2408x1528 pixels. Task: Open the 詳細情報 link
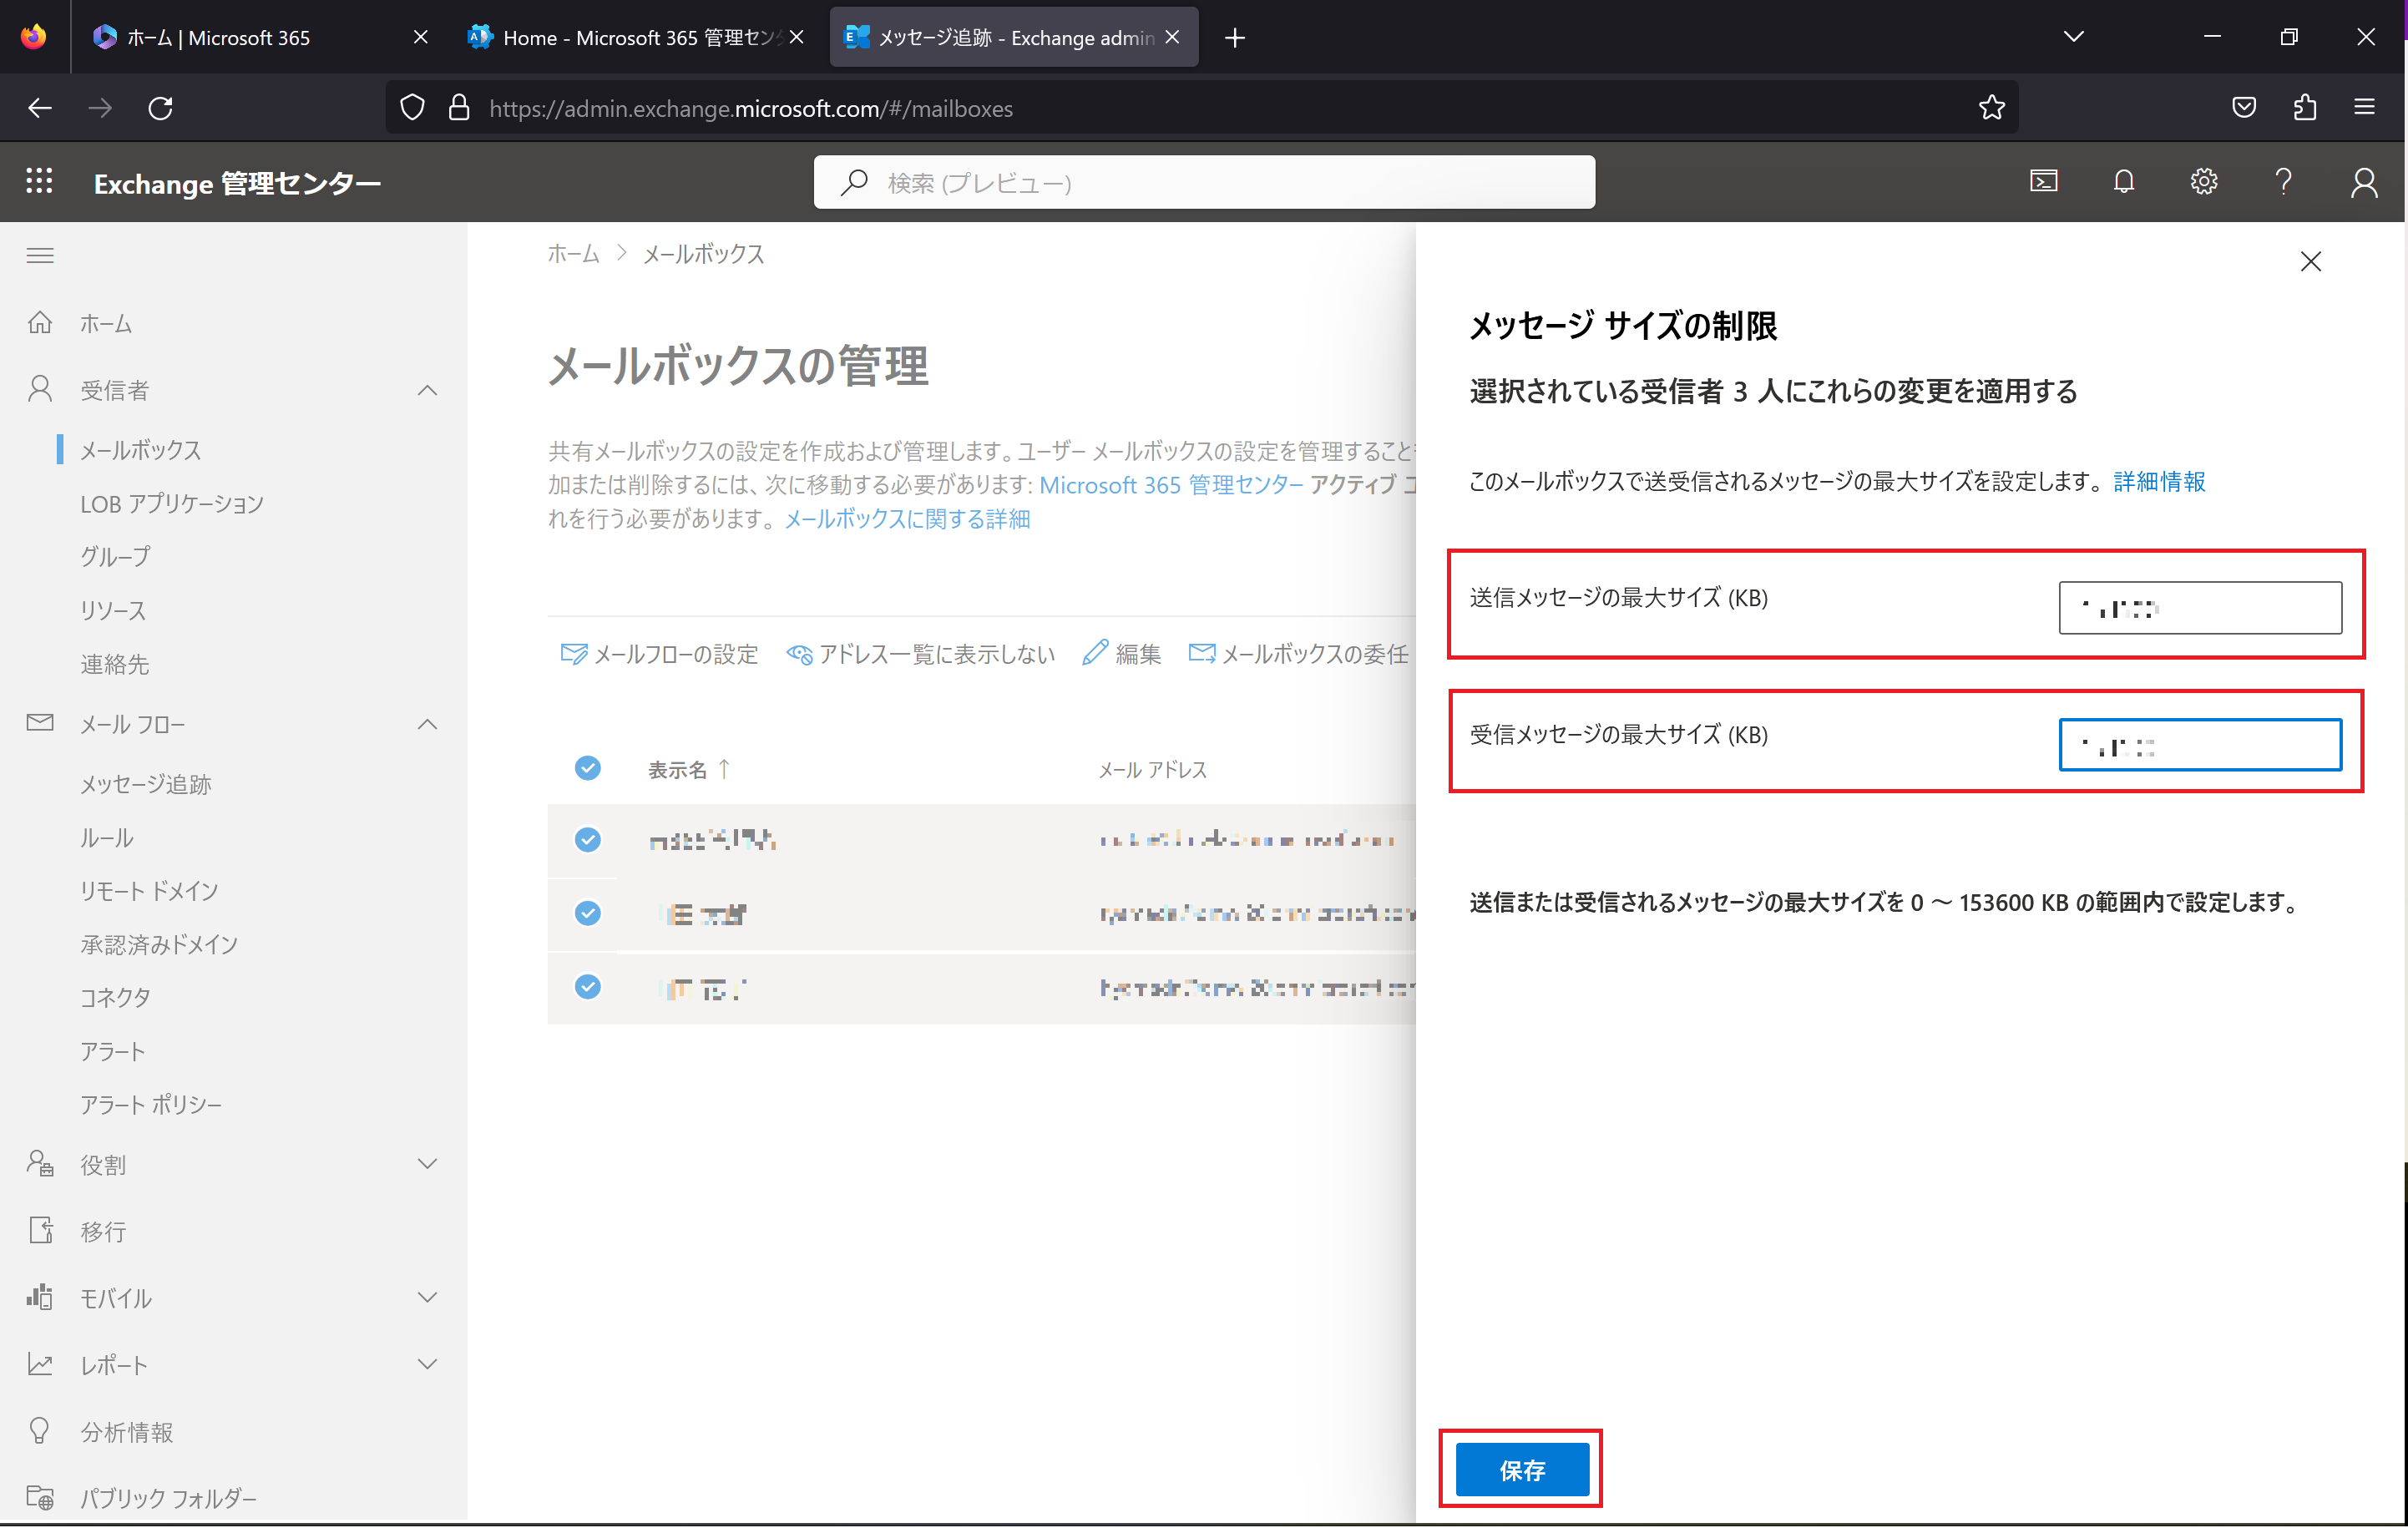click(x=2159, y=482)
